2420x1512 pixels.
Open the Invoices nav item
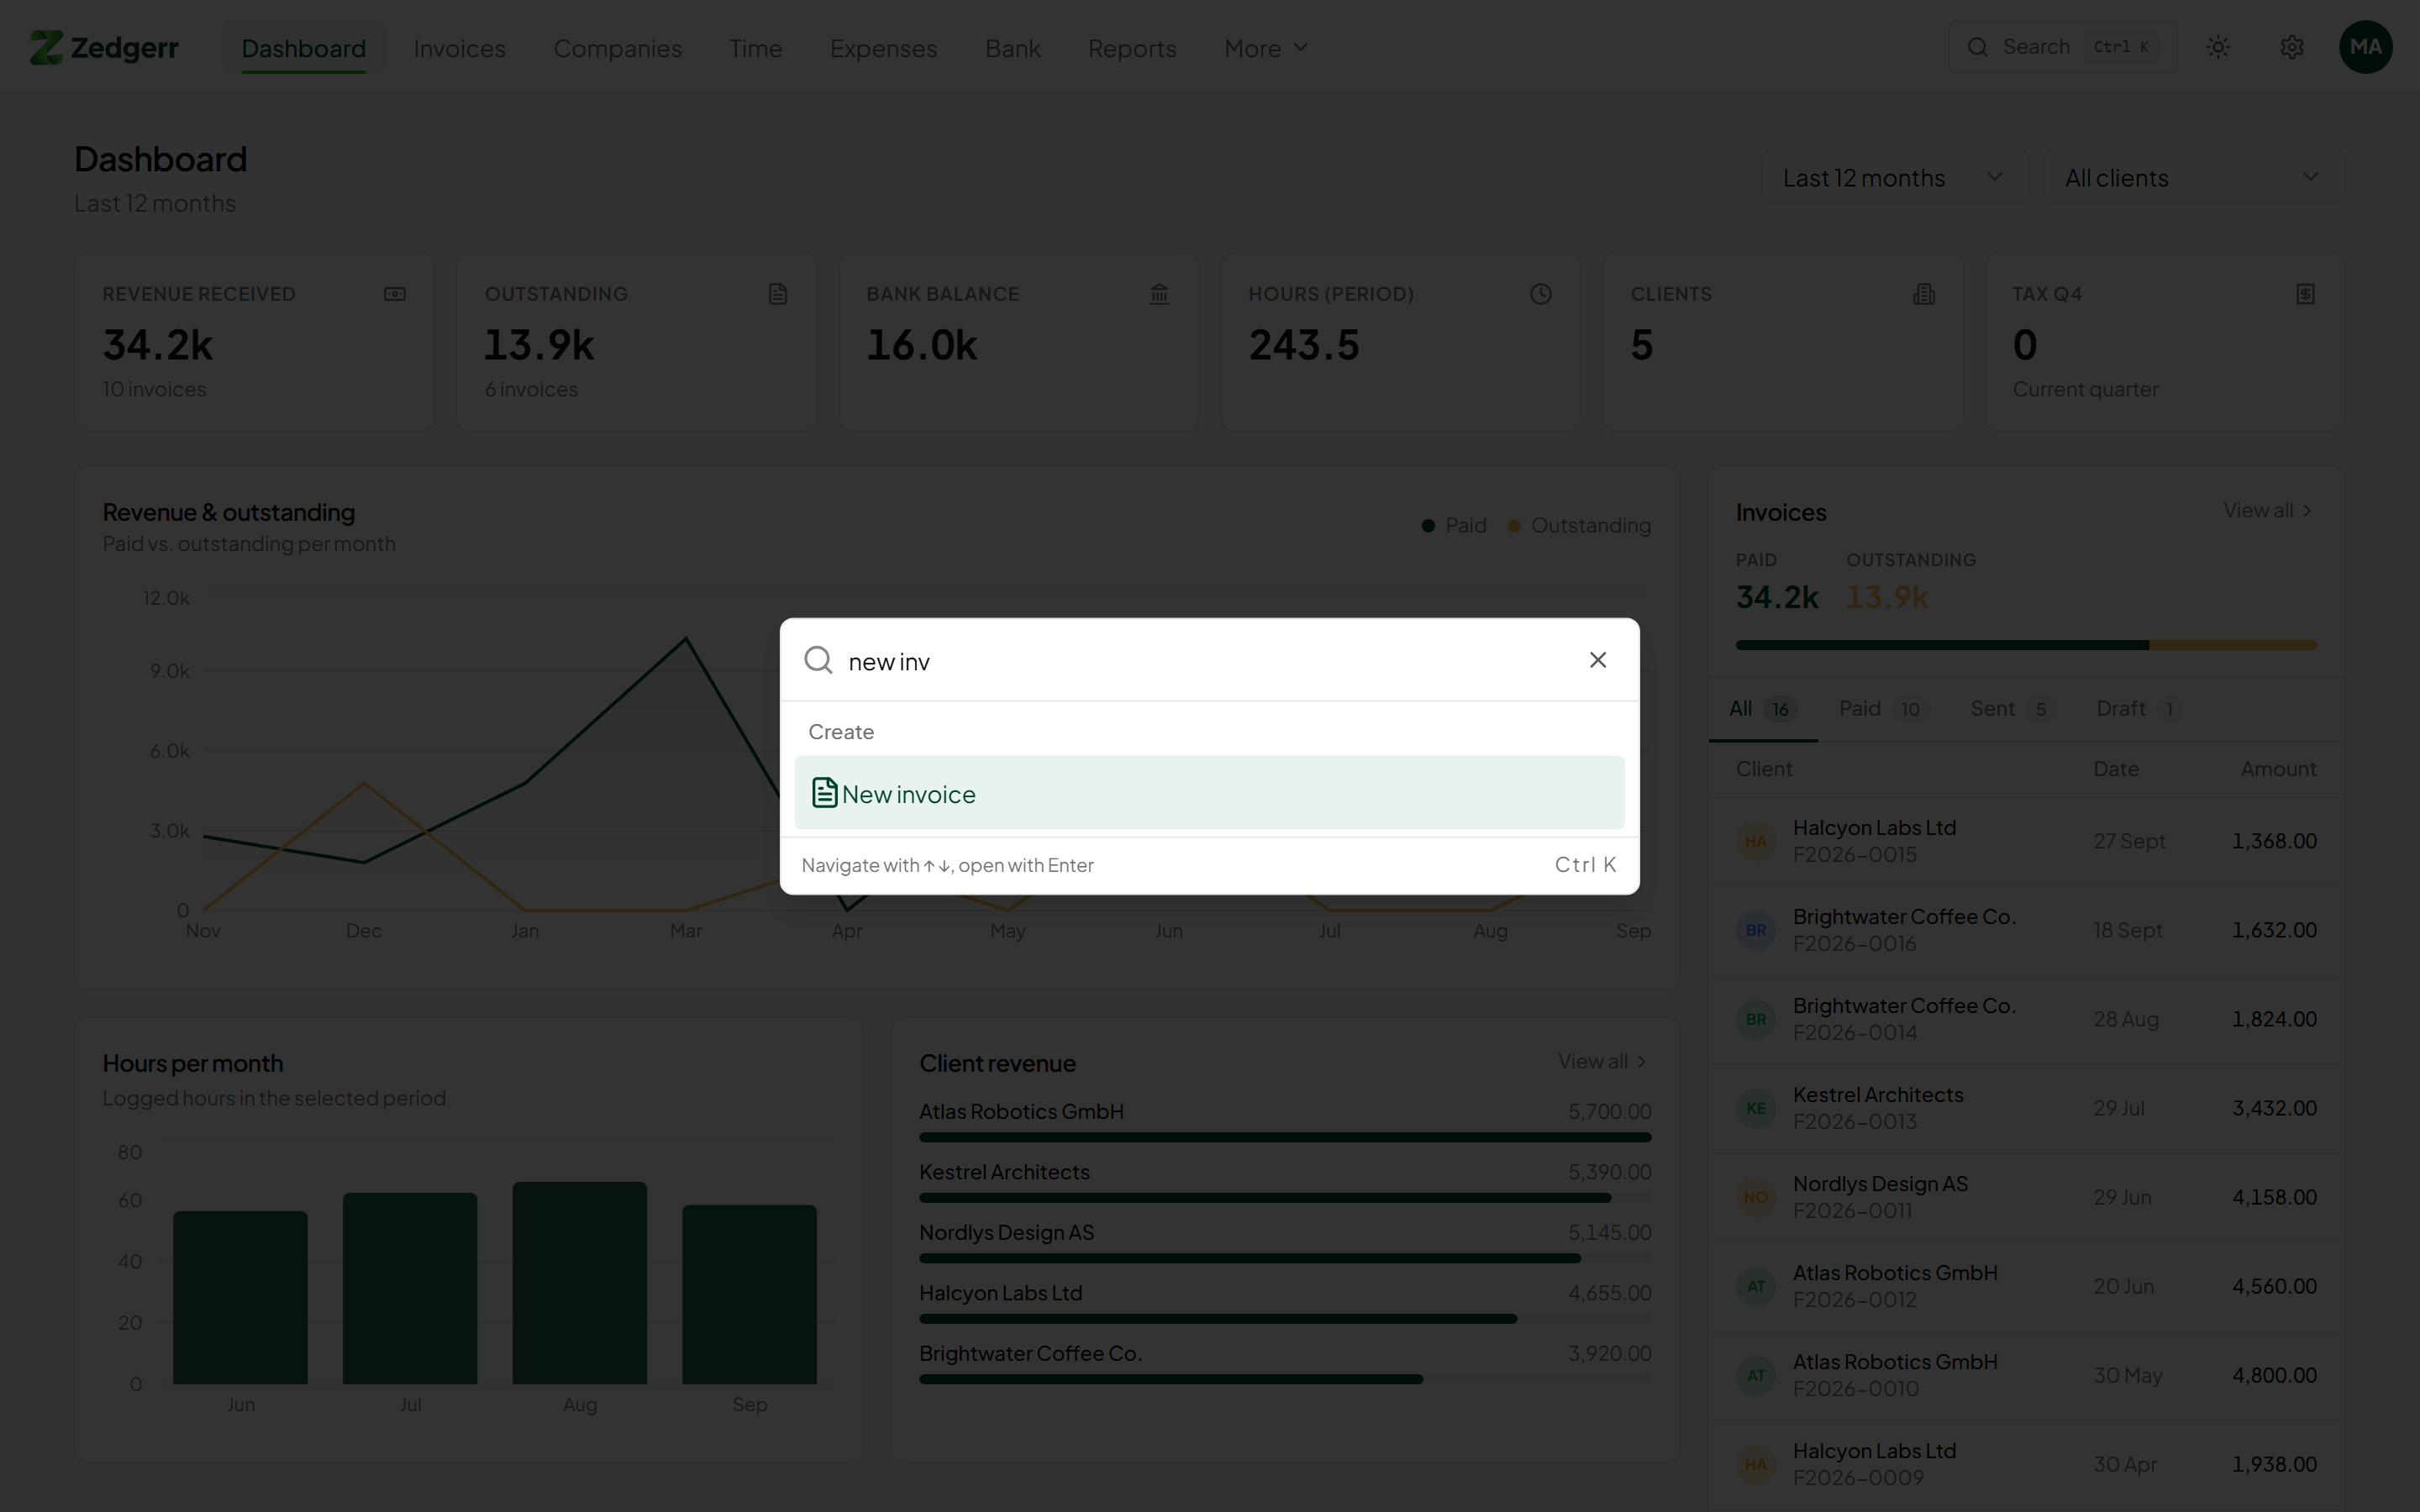(460, 48)
